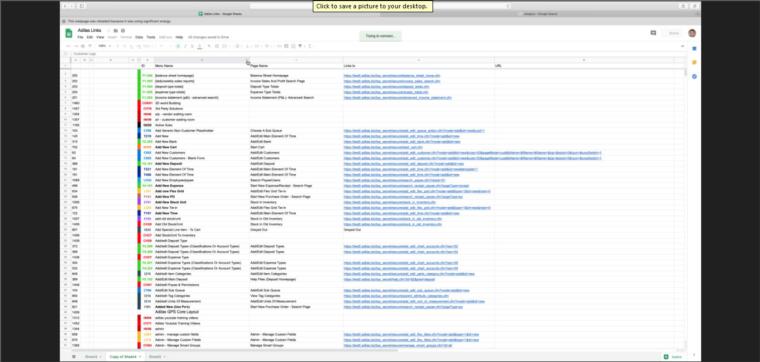Open the Data menu
Screen dimensions: 760x362
pyautogui.click(x=139, y=37)
